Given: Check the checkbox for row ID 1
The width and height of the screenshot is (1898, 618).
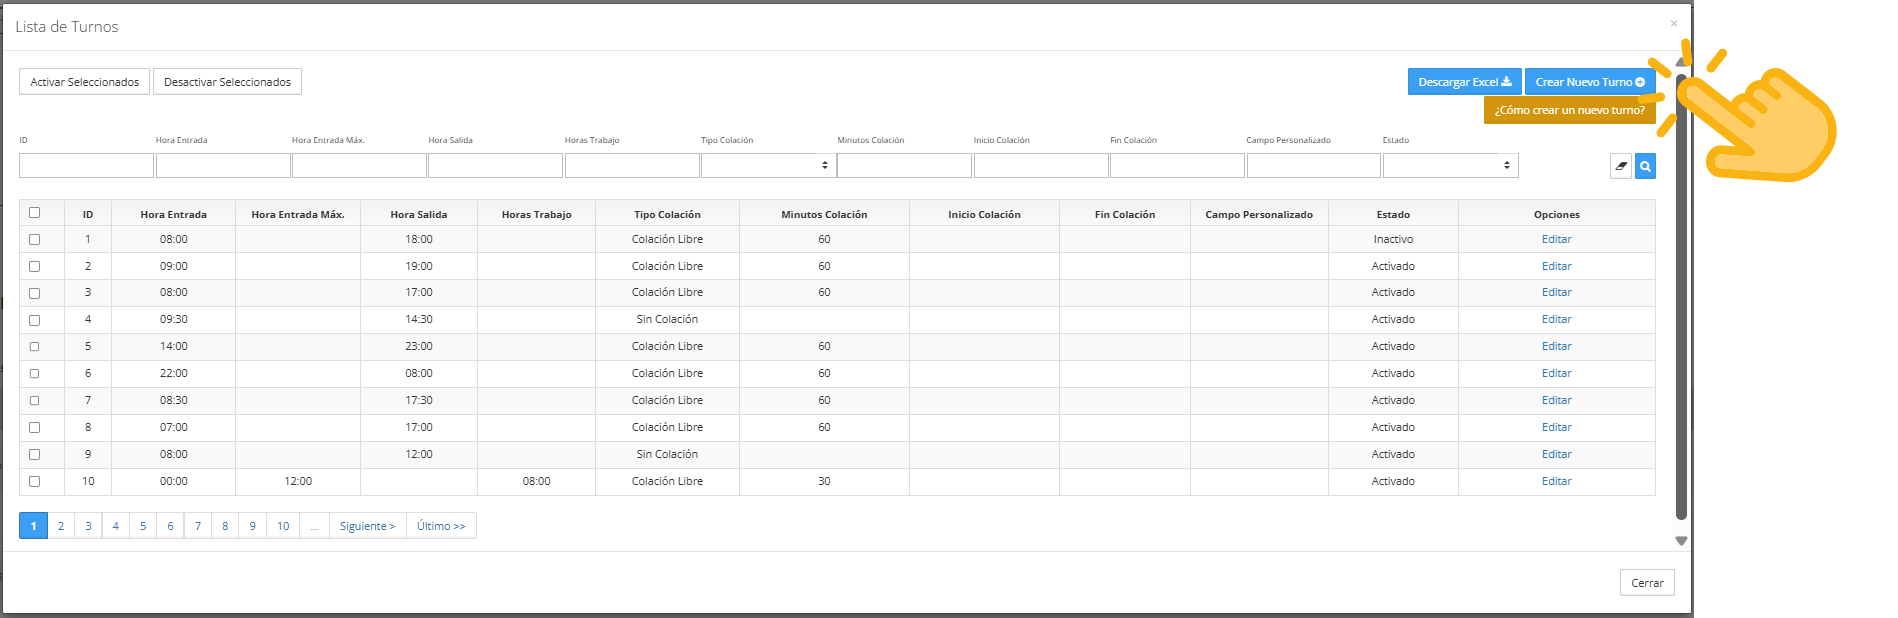Looking at the screenshot, I should pos(34,240).
